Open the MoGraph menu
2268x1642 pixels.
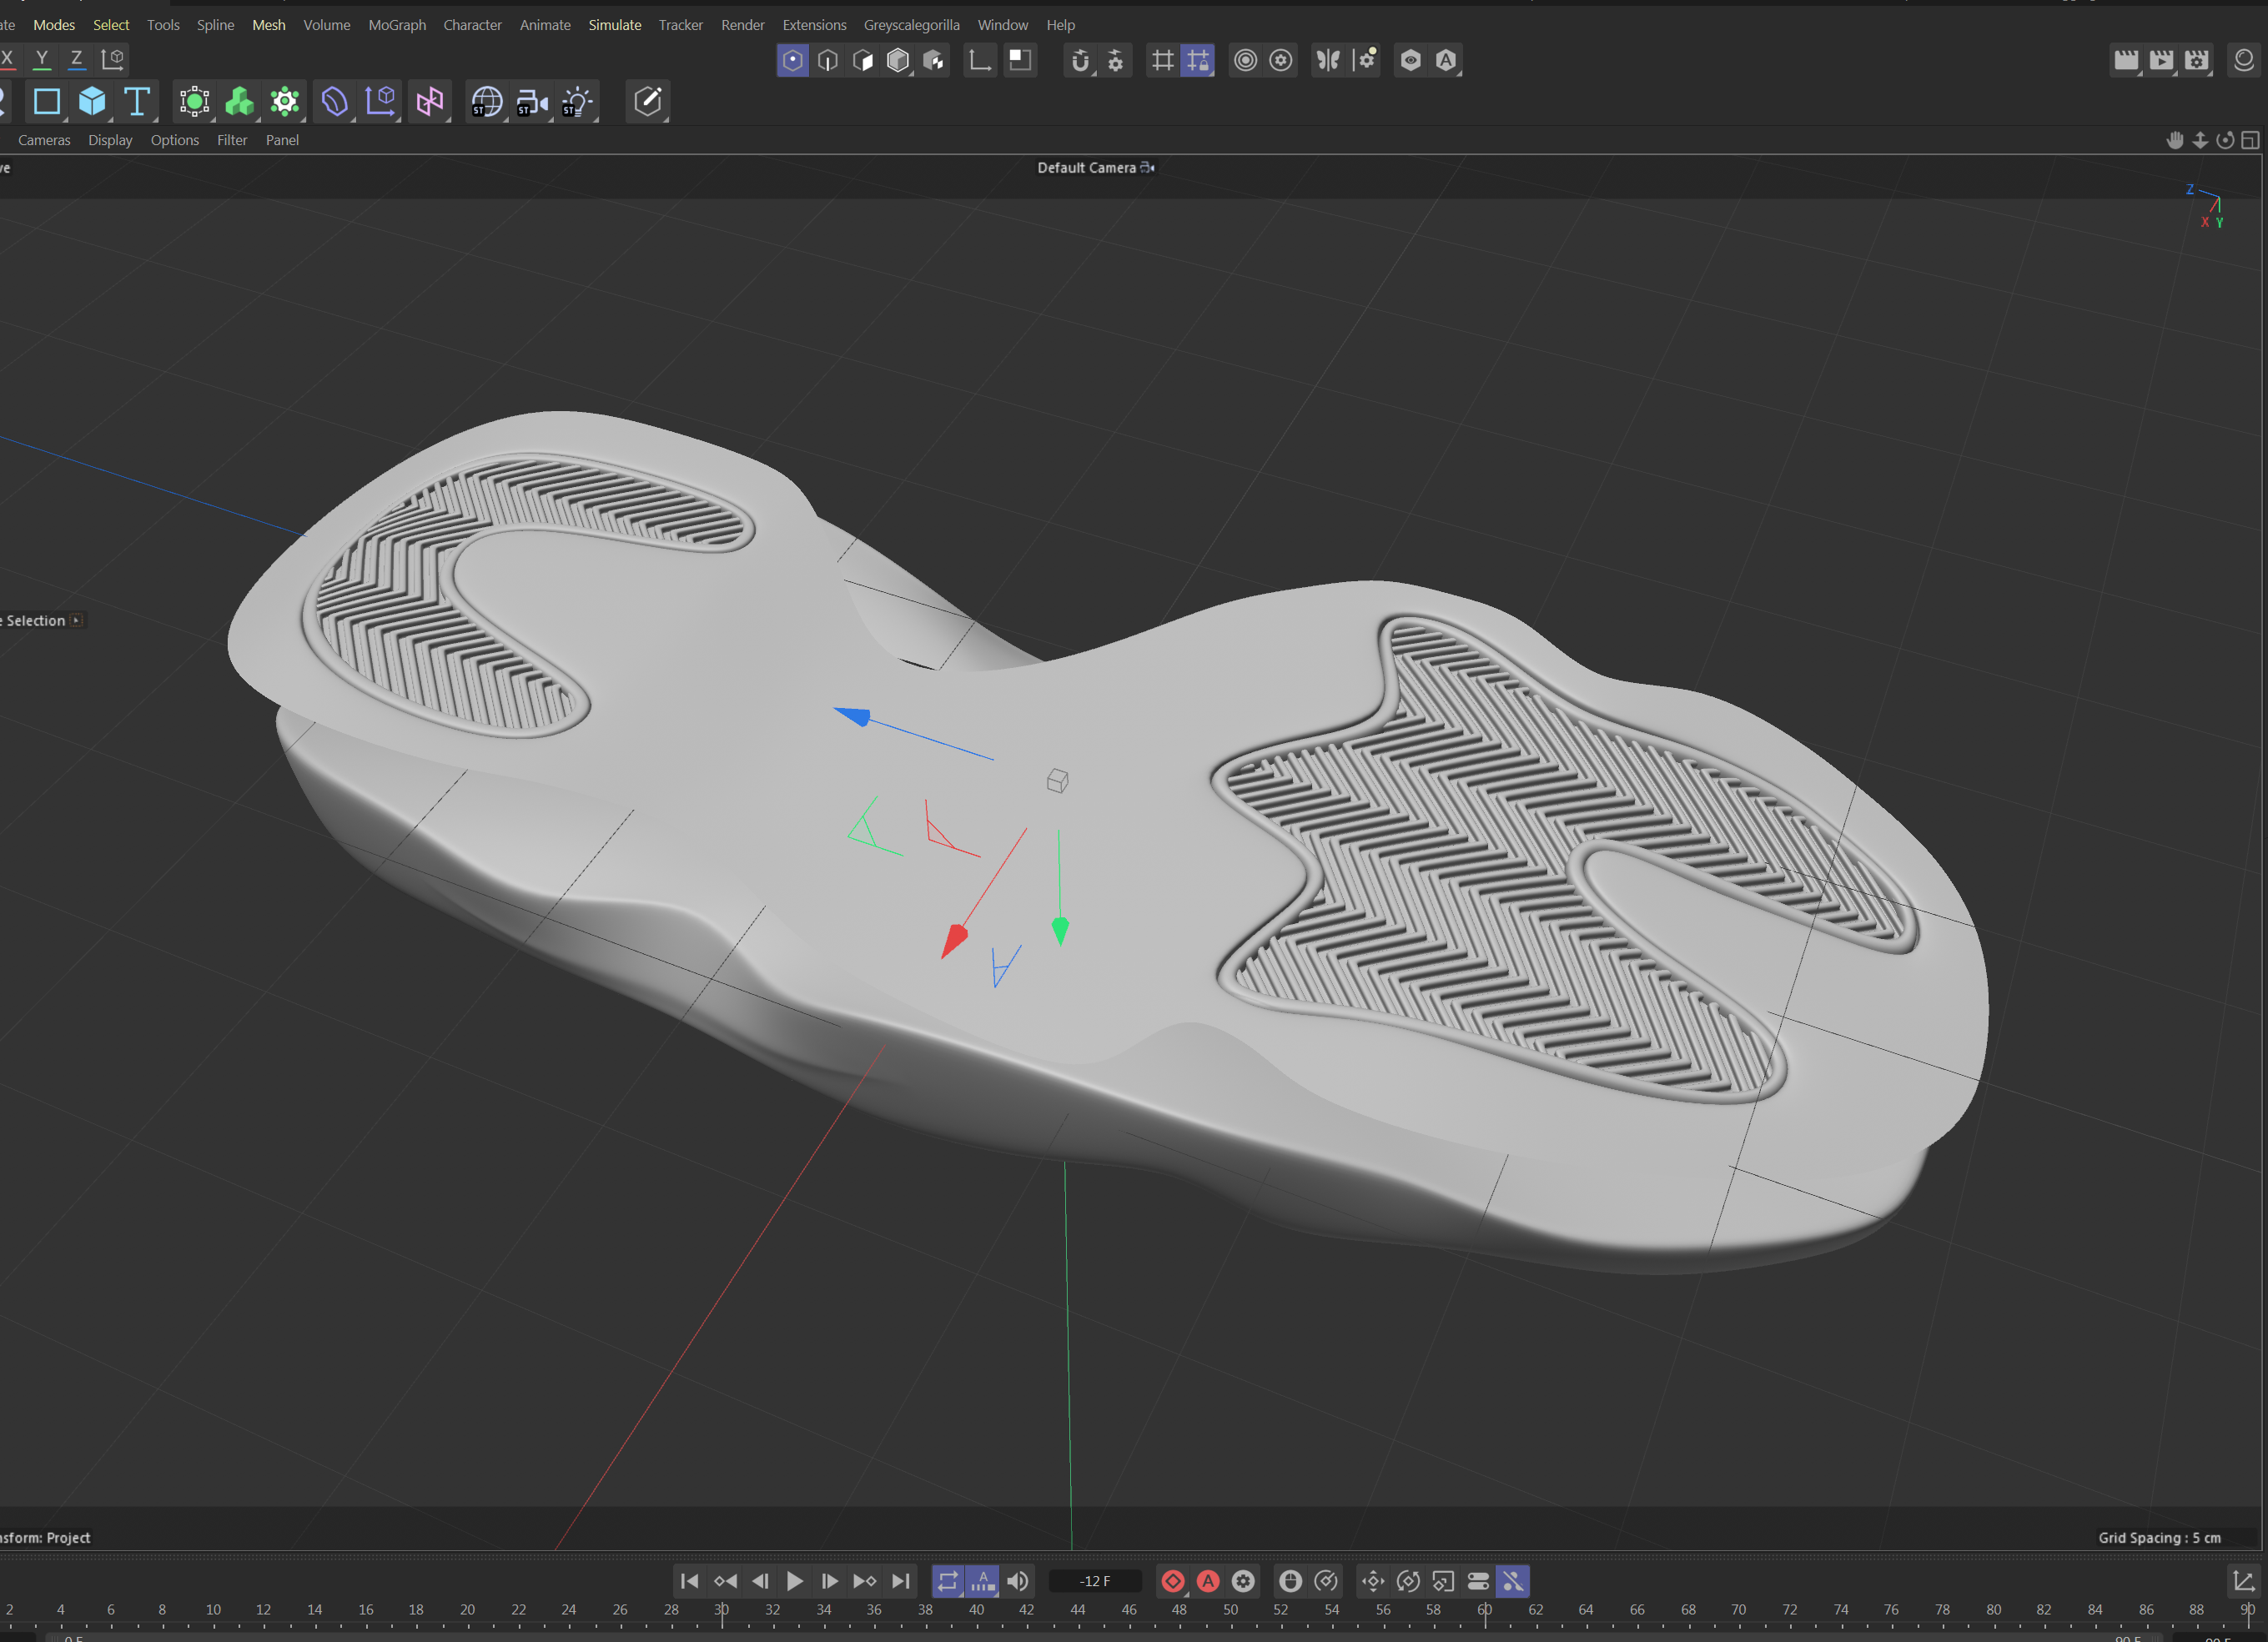(396, 25)
